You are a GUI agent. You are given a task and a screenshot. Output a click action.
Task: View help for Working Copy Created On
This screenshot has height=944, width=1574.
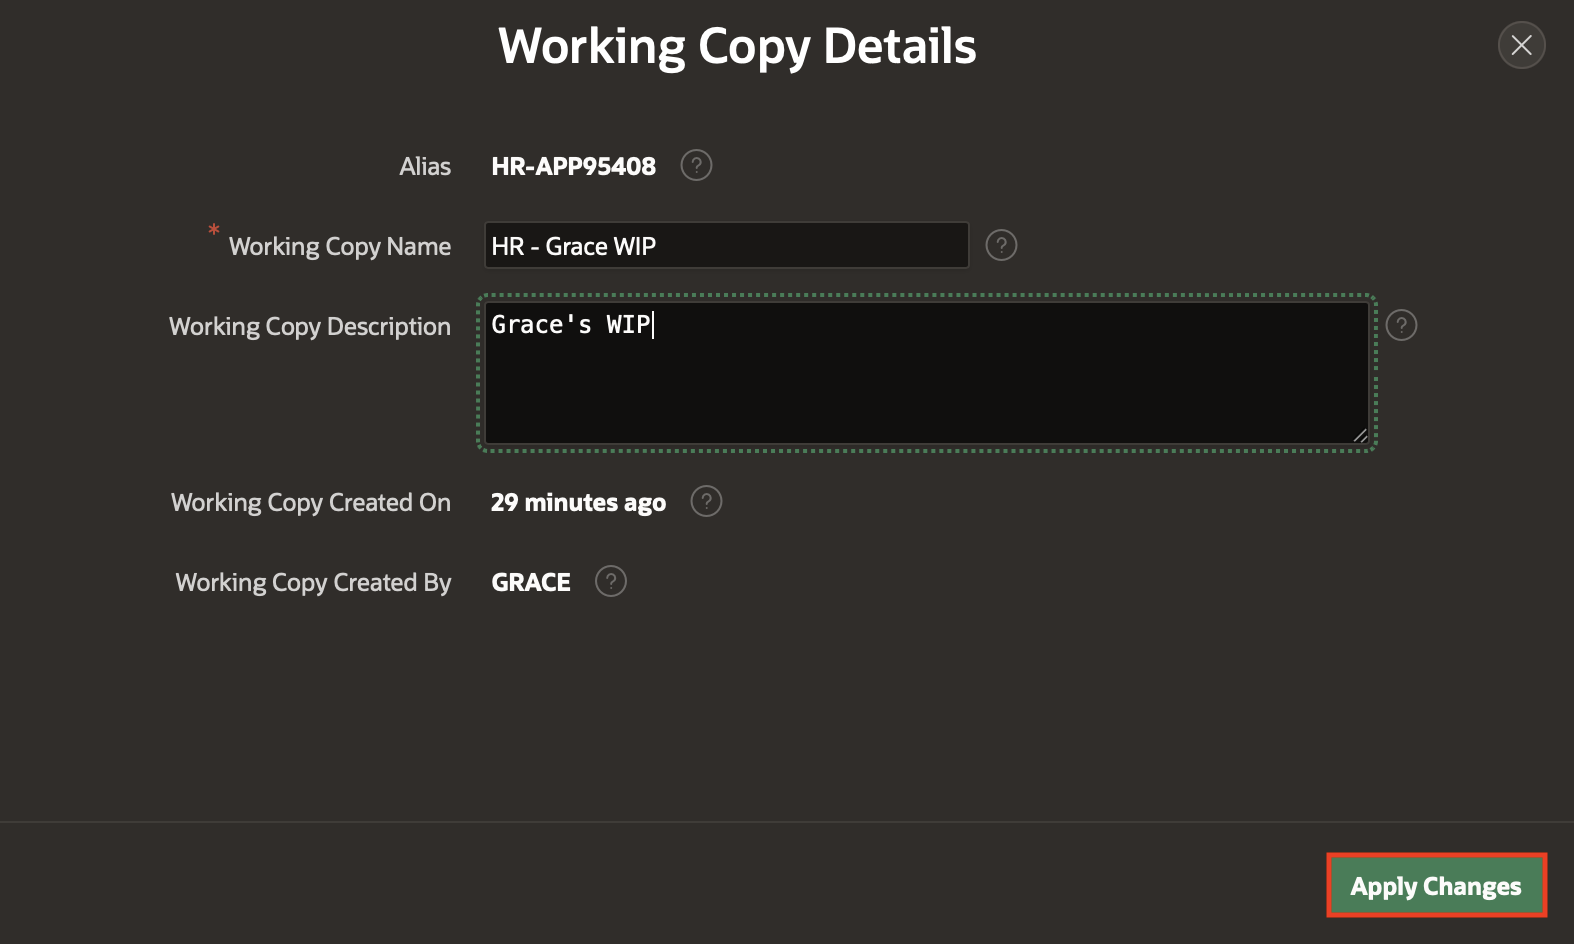pyautogui.click(x=706, y=501)
